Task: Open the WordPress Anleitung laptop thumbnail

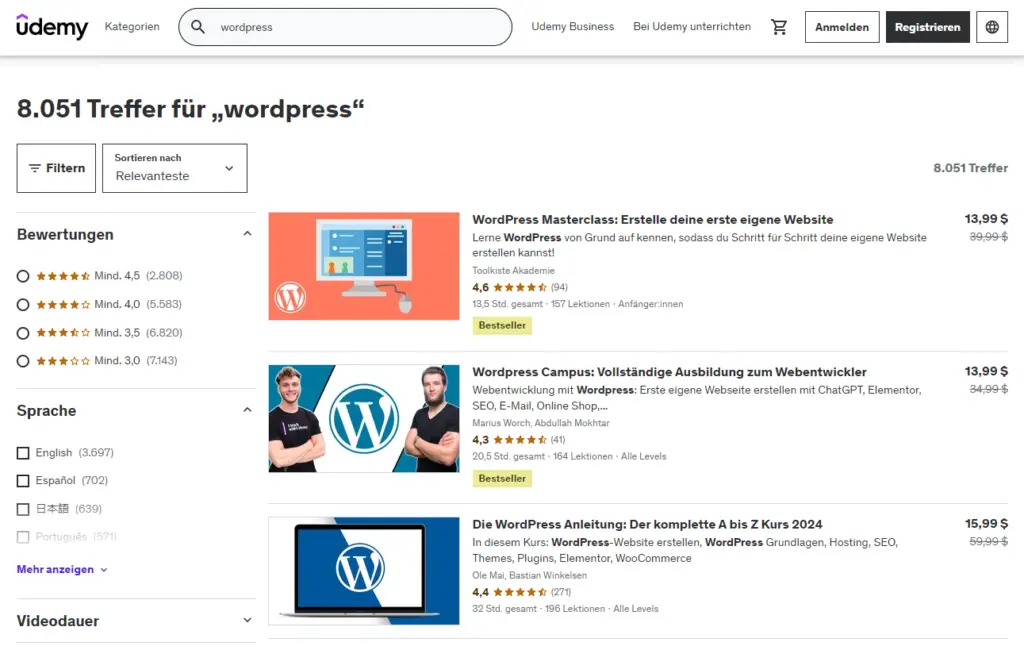Action: (x=364, y=571)
